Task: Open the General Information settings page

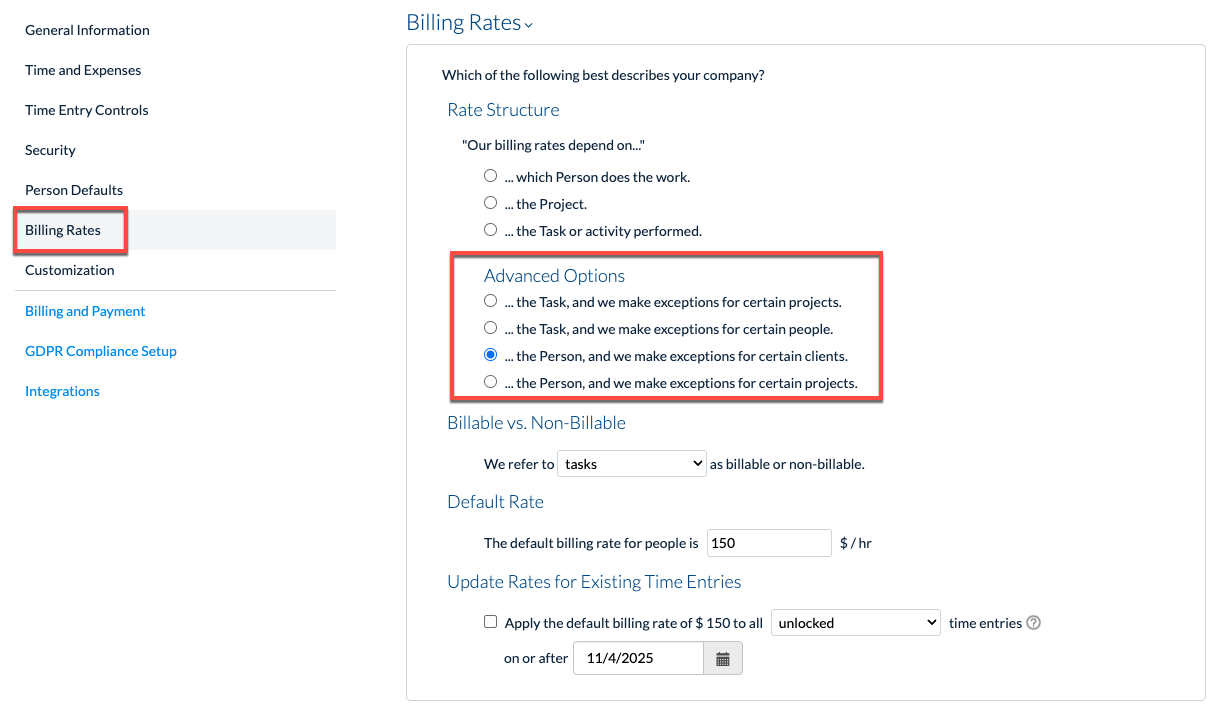Action: tap(87, 30)
